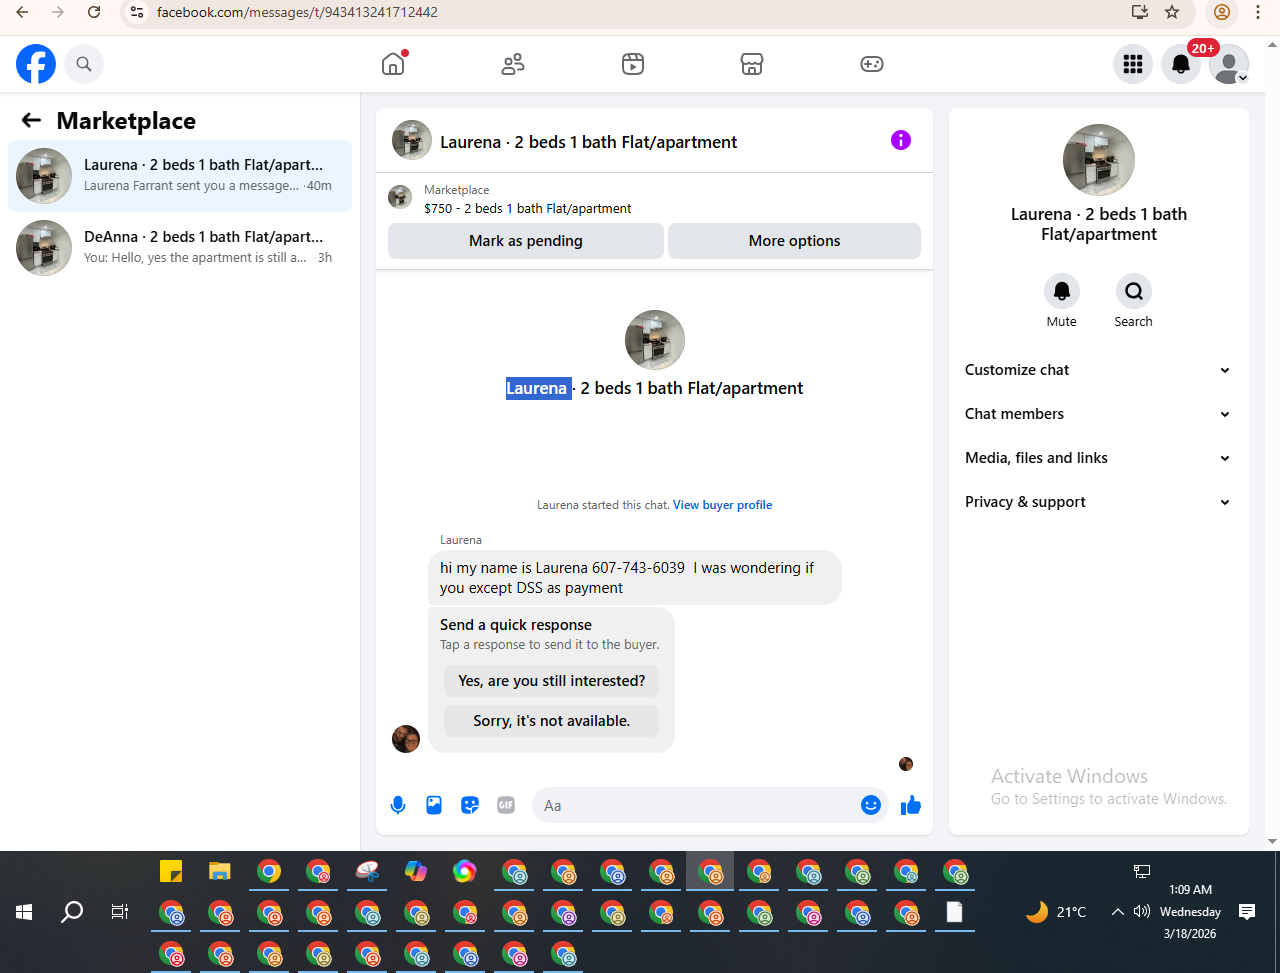Open the View buyer profile link

[x=722, y=505]
